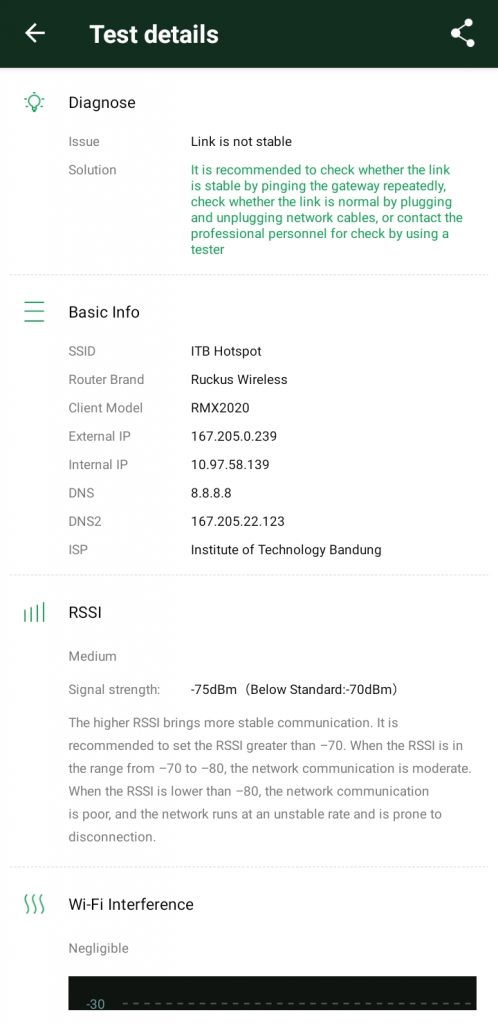Click the RSSI signal bars icon

[34, 613]
